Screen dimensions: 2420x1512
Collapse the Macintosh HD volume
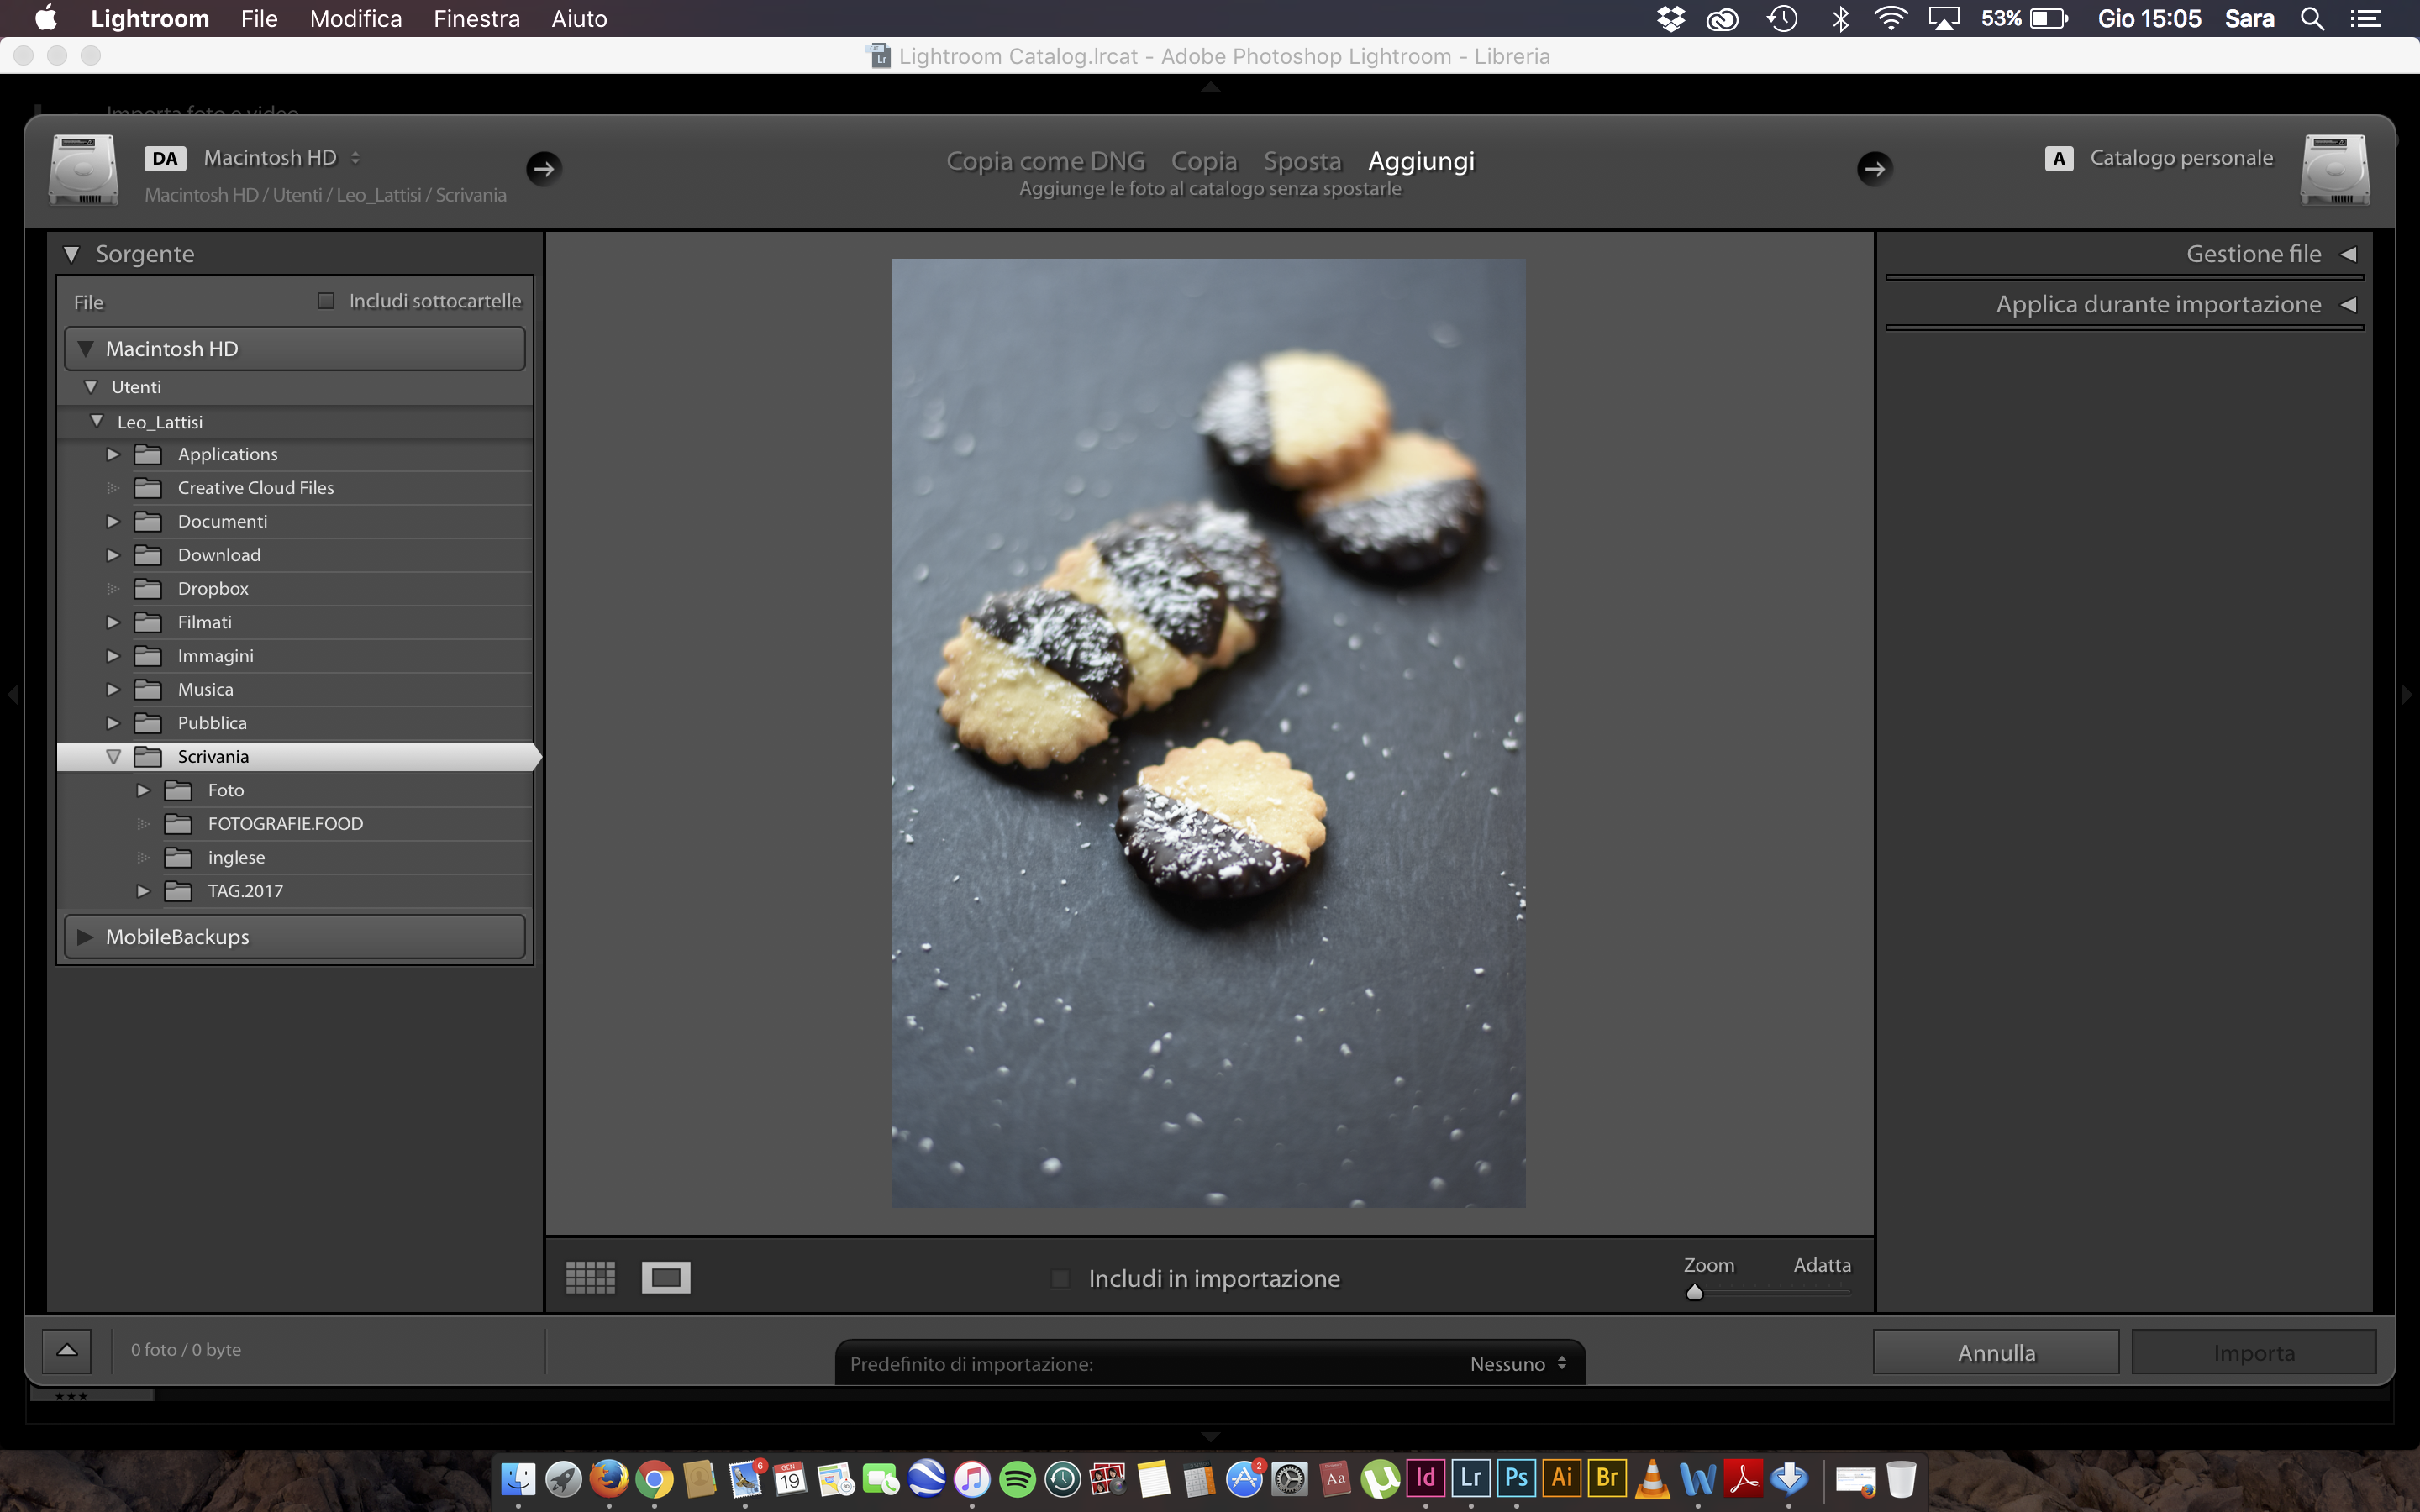(86, 349)
